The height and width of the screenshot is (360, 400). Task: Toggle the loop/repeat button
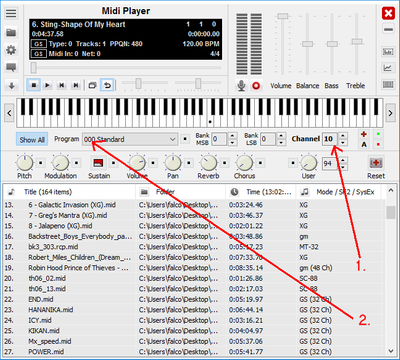coord(107,85)
